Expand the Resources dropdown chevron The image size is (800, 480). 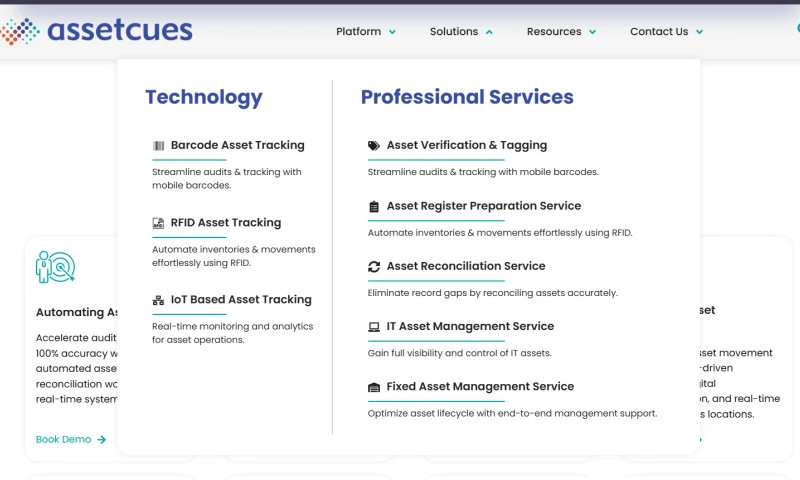coord(592,32)
